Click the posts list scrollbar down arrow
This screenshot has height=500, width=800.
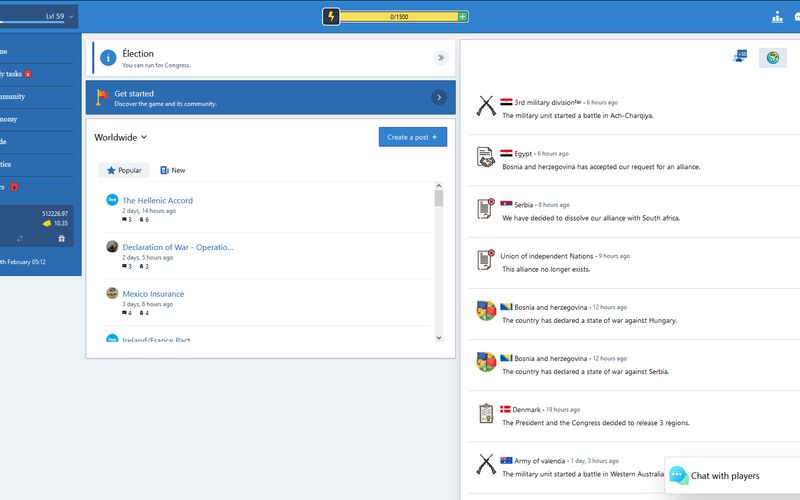[x=438, y=337]
